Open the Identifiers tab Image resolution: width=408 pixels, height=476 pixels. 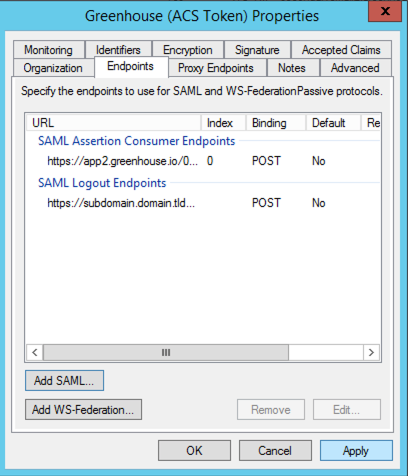click(118, 50)
